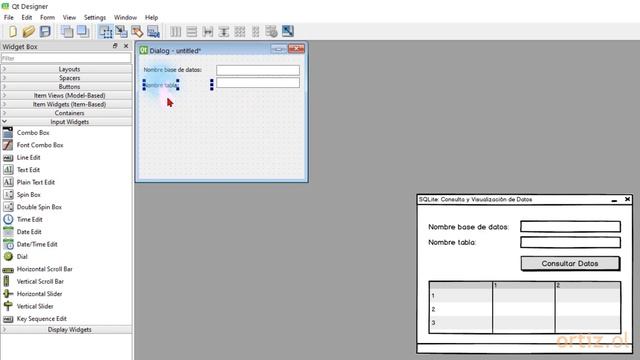
Task: Select the Edit Widgets mode icon
Action: (x=106, y=31)
